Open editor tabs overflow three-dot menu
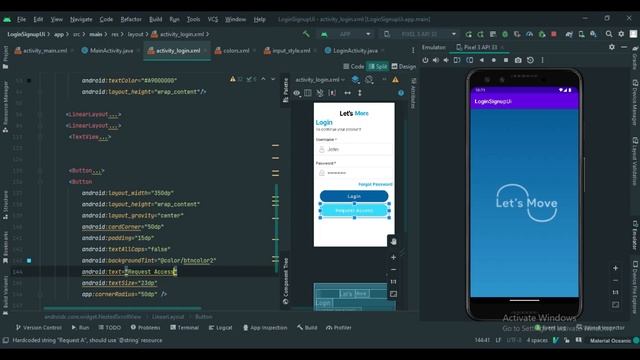Screen dimensions: 640x360 pos(413,50)
